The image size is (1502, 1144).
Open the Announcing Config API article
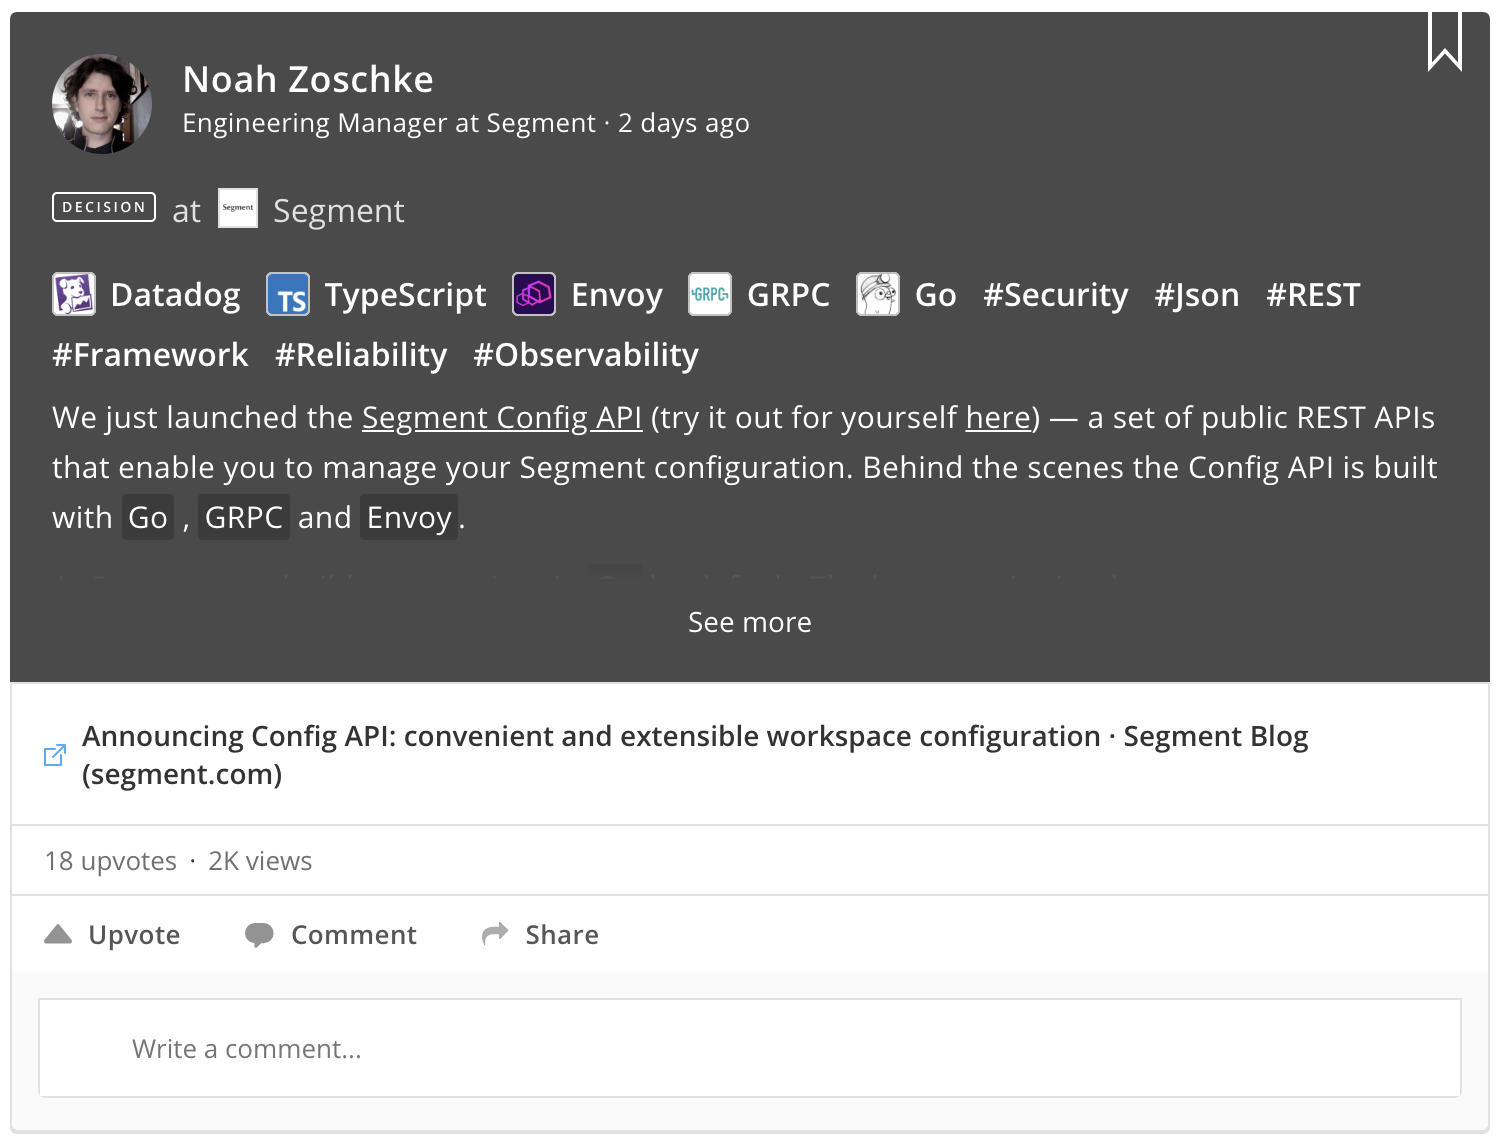tap(695, 755)
